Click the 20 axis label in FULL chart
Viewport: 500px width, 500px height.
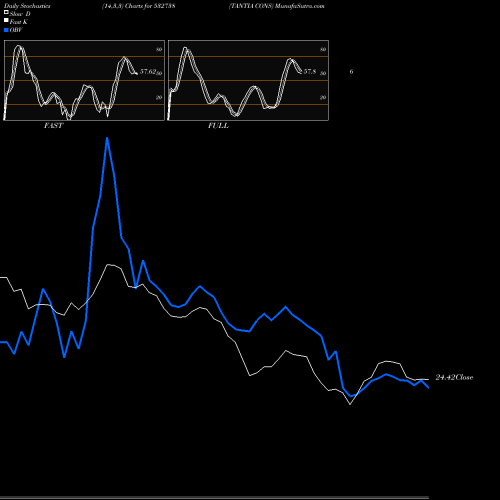coord(323,97)
